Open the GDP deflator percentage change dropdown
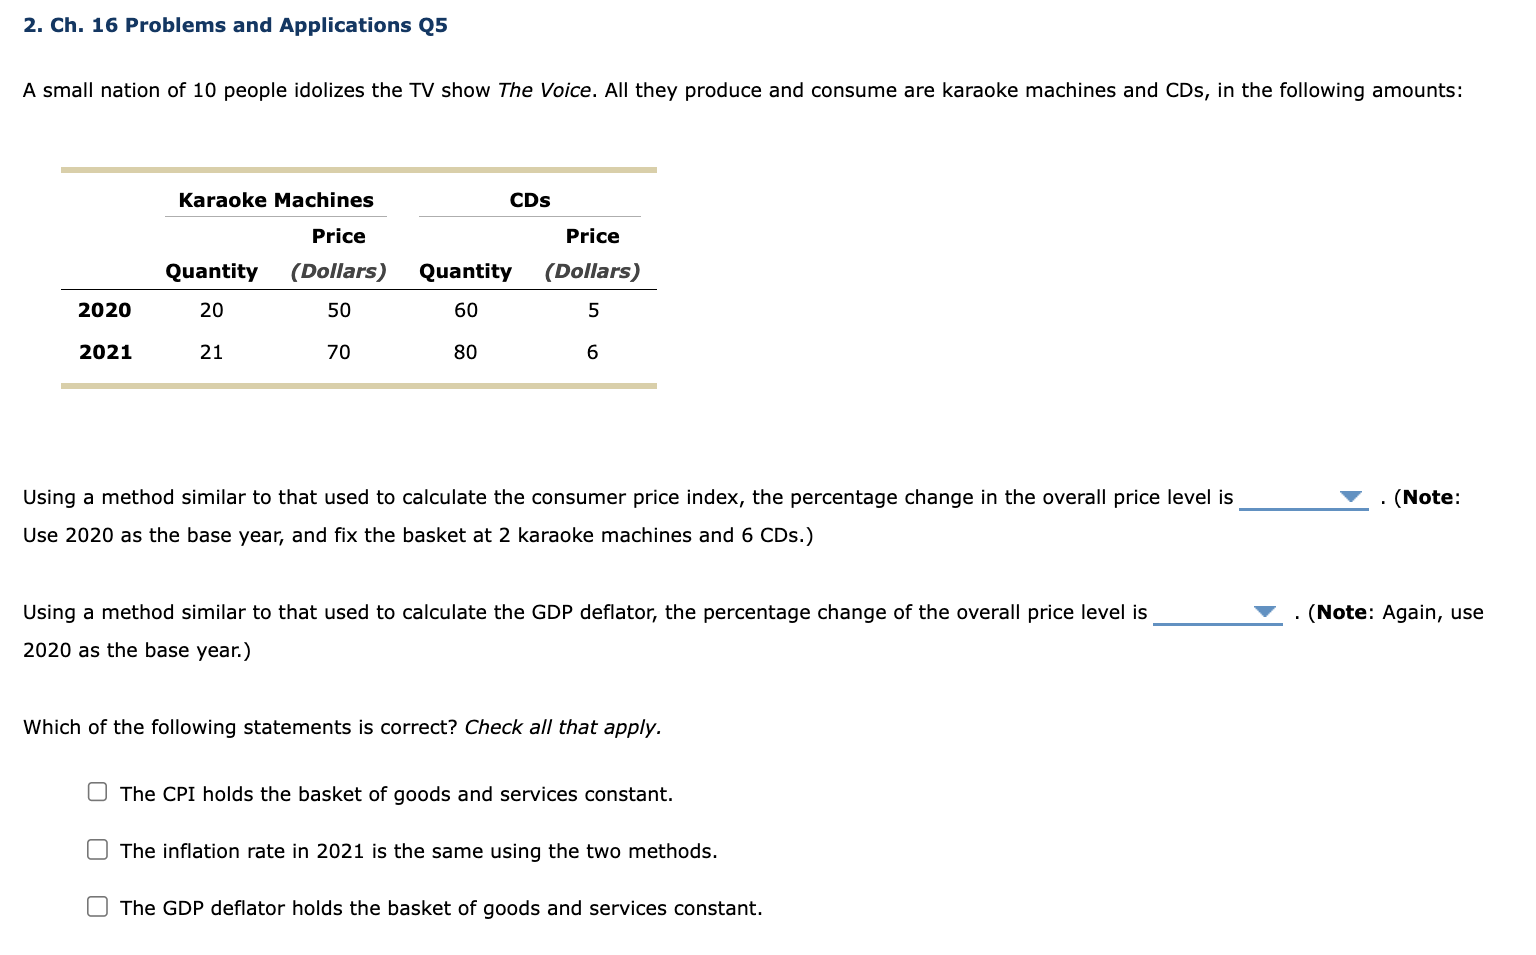Viewport: 1536px width, 955px height. [x=1264, y=611]
